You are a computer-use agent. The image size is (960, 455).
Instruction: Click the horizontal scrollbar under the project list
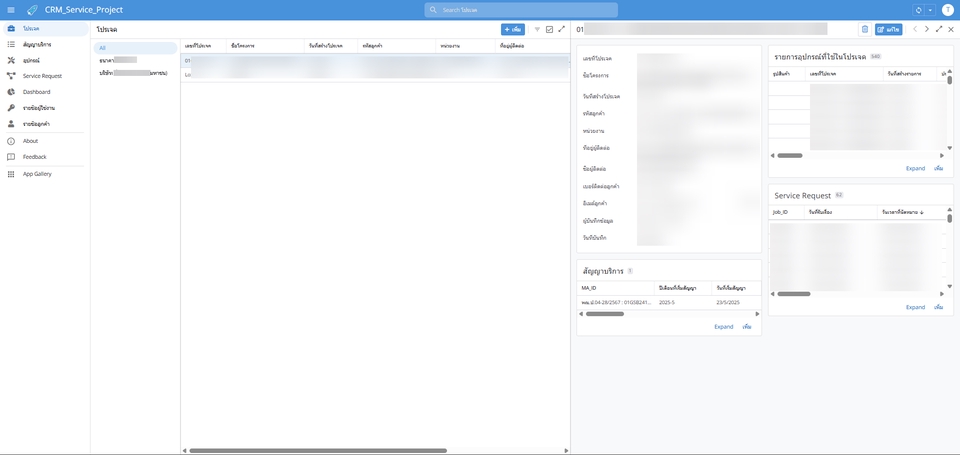318,451
